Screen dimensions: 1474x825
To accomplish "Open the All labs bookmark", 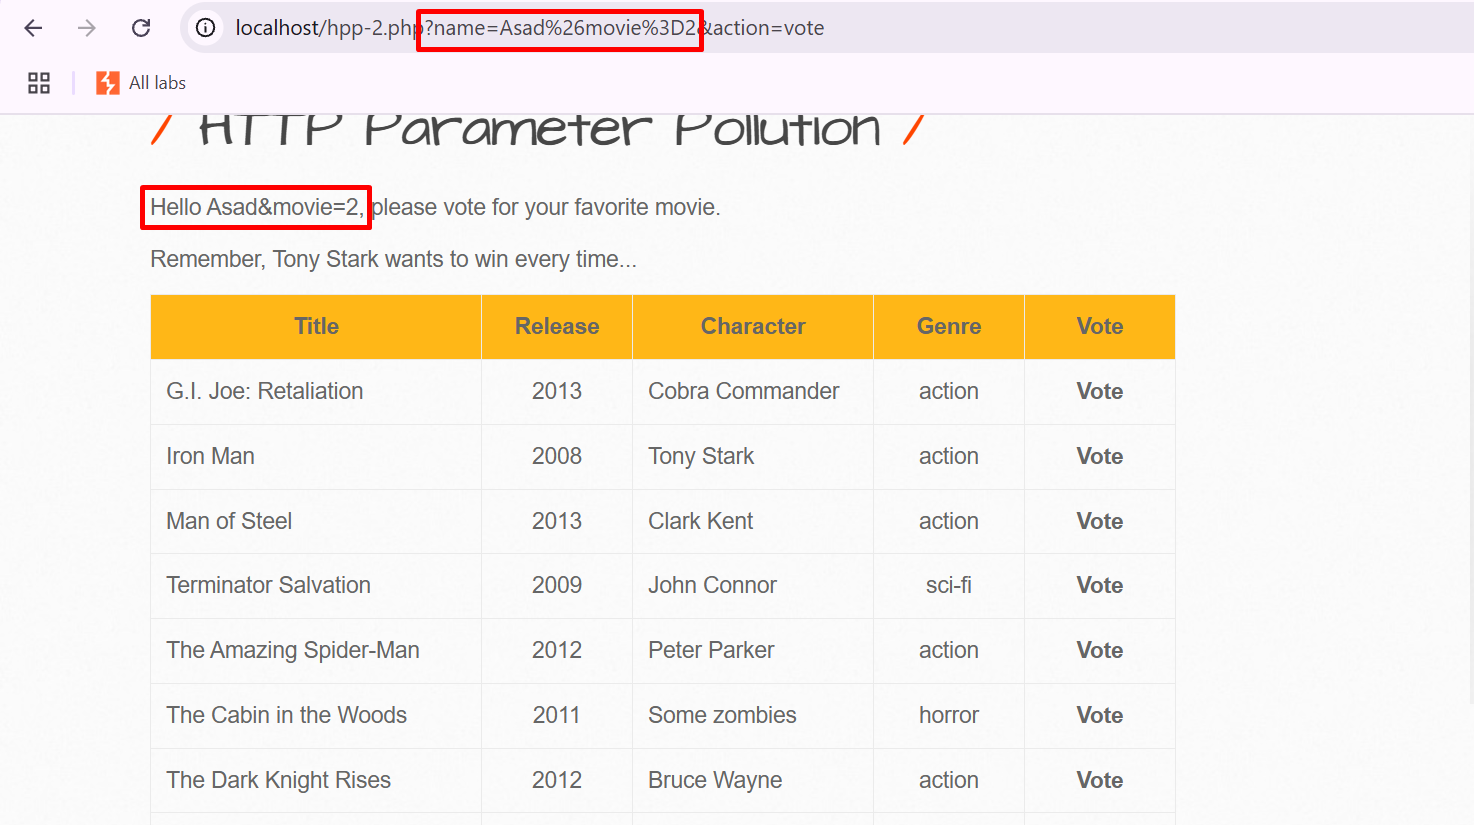I will 157,83.
